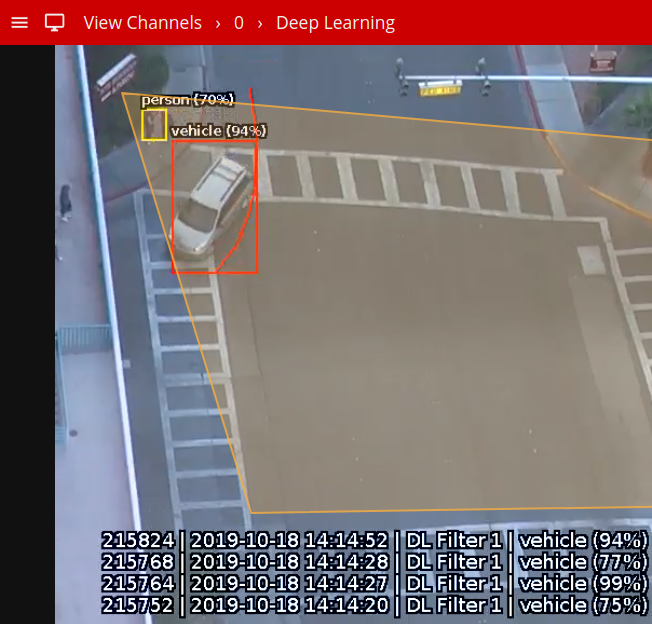Screen dimensions: 652x624
Task: Select event 215824 vehicle (94%) log entry
Action: 375,540
